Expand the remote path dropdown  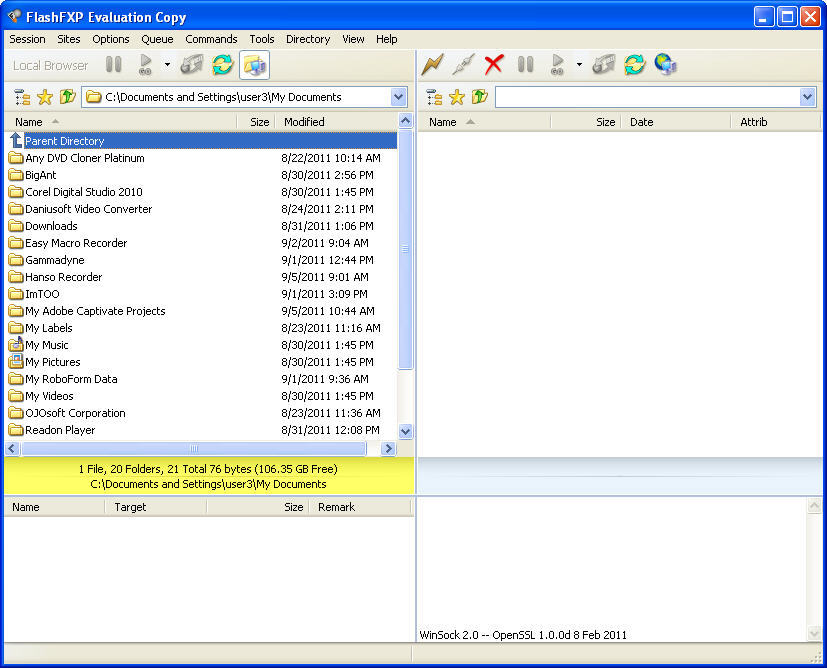[x=807, y=97]
